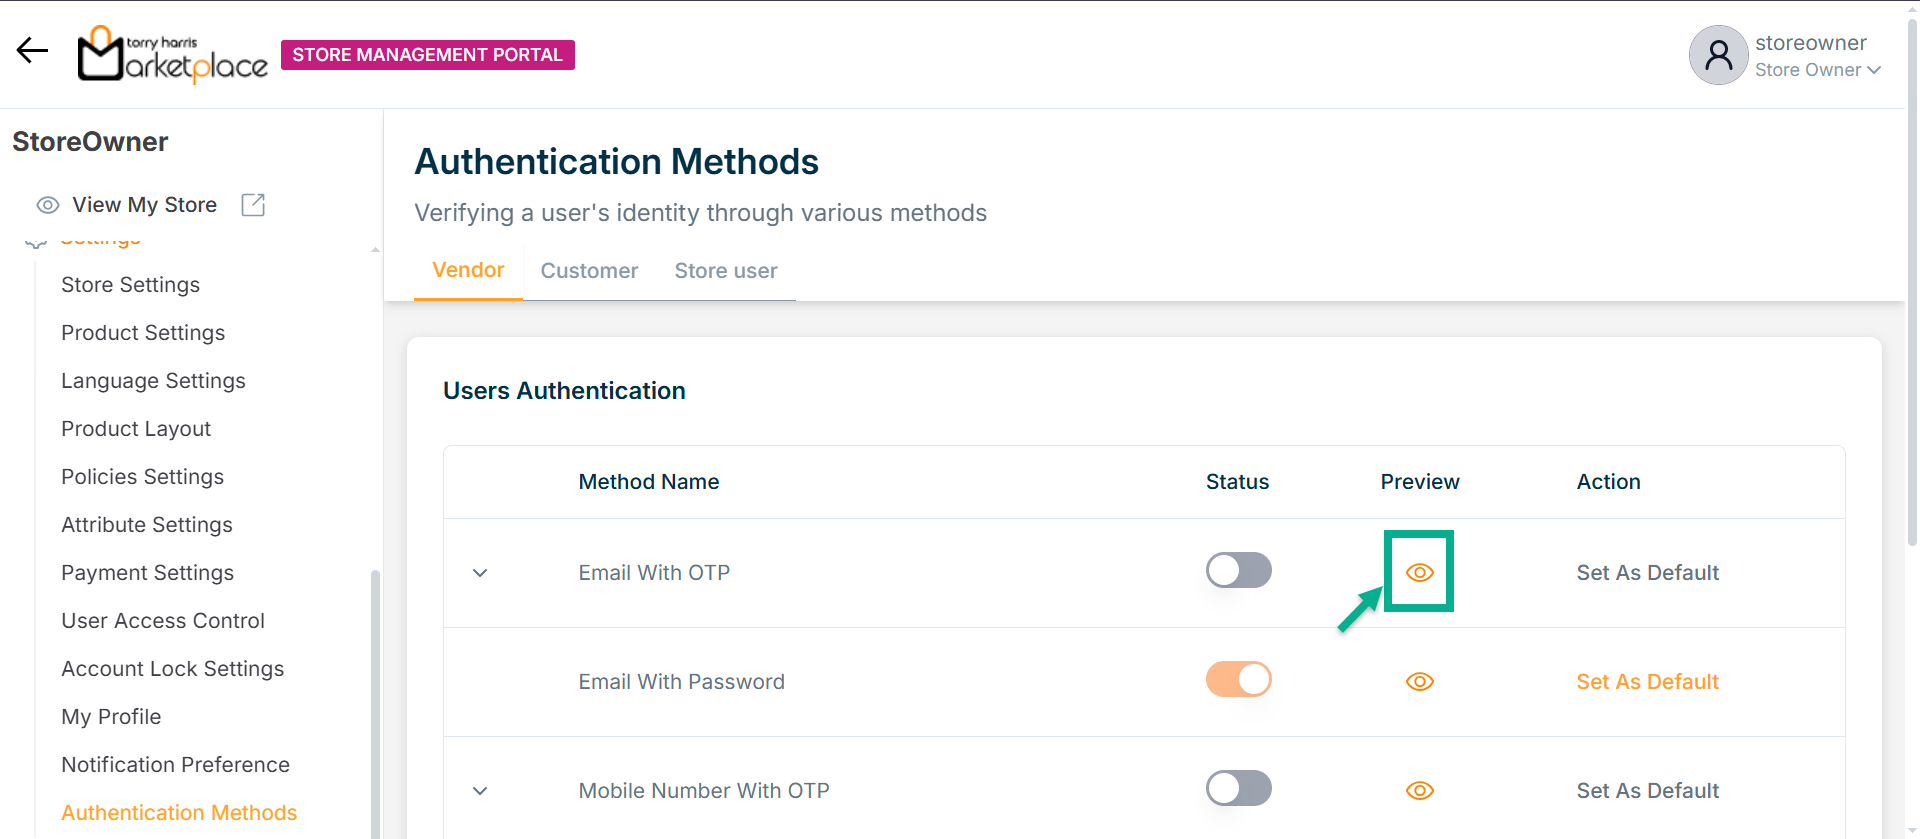This screenshot has width=1920, height=839.
Task: Set Email With Password as default
Action: coord(1647,682)
